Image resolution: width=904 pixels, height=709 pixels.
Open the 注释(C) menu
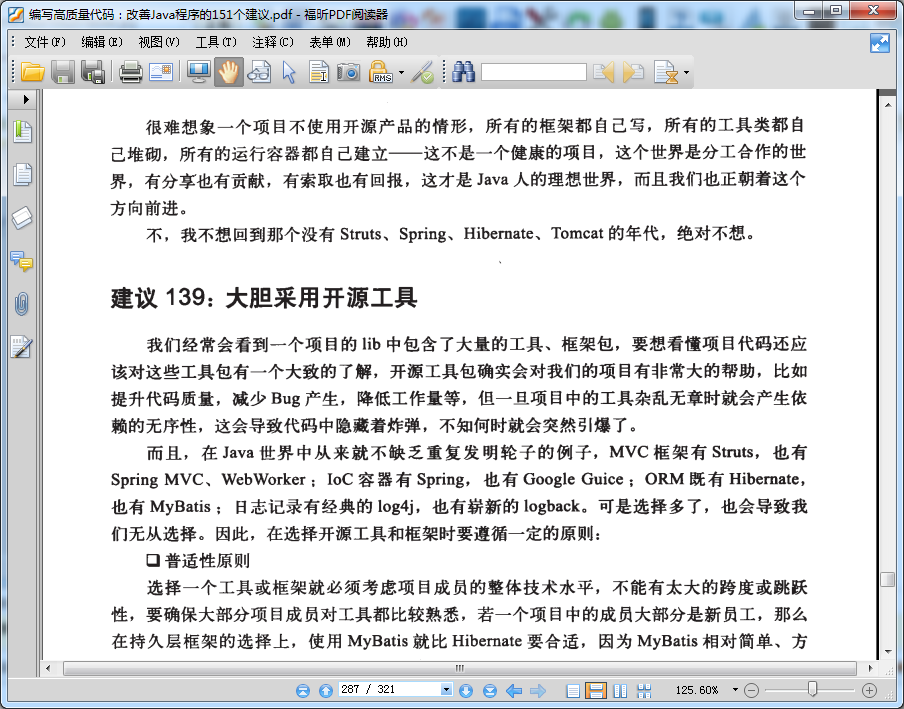pos(273,42)
